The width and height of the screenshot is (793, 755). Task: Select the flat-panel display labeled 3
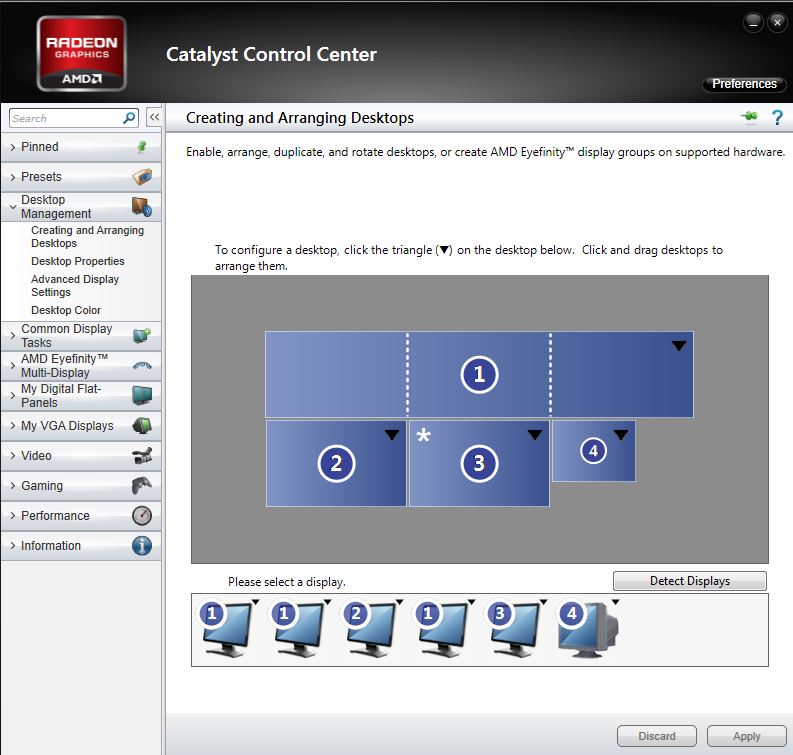point(514,629)
